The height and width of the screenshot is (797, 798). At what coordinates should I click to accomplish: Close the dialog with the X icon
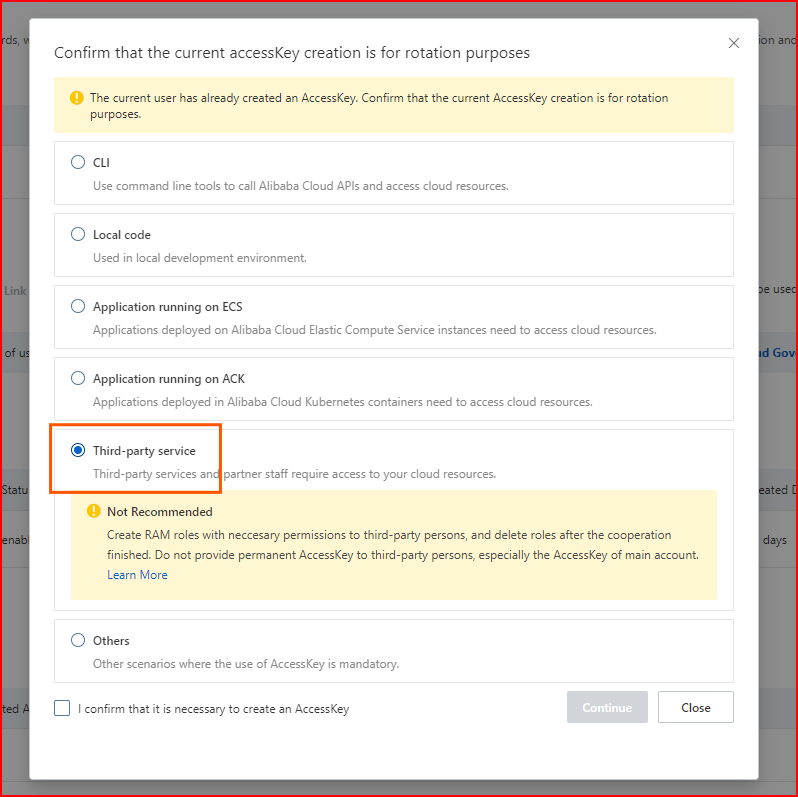click(734, 43)
